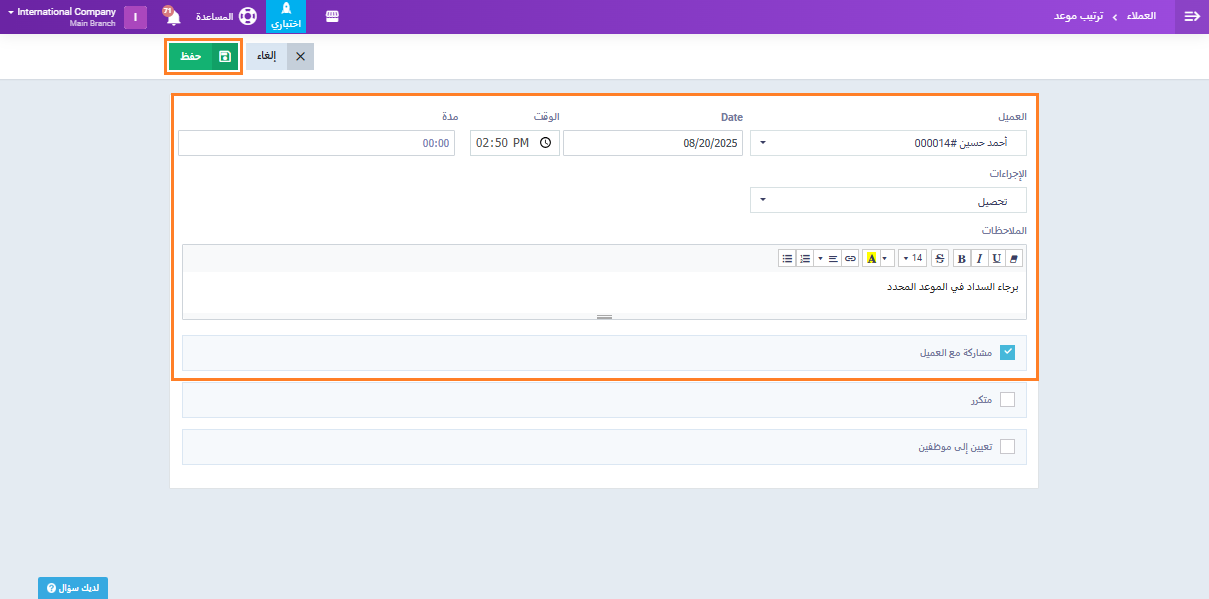Click the yellow text highlight color button
Screen dimensions: 1209x599
[x=872, y=258]
